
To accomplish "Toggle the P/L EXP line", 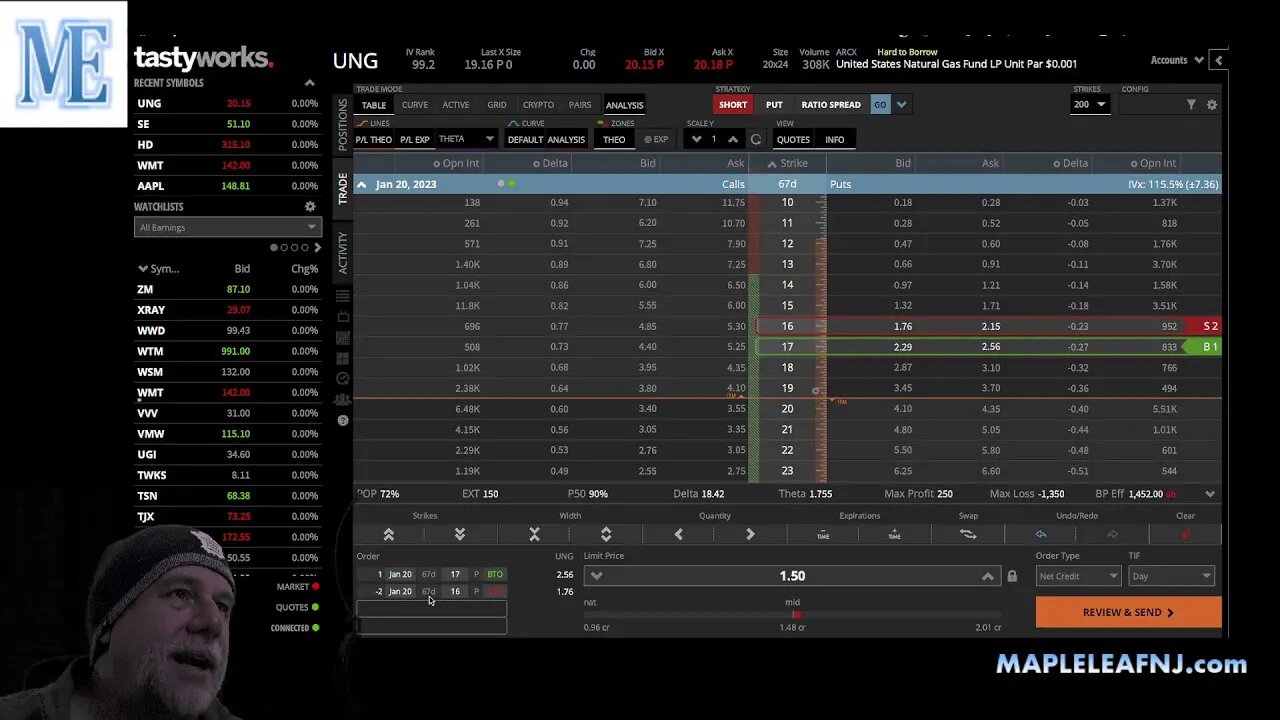I will [x=415, y=139].
